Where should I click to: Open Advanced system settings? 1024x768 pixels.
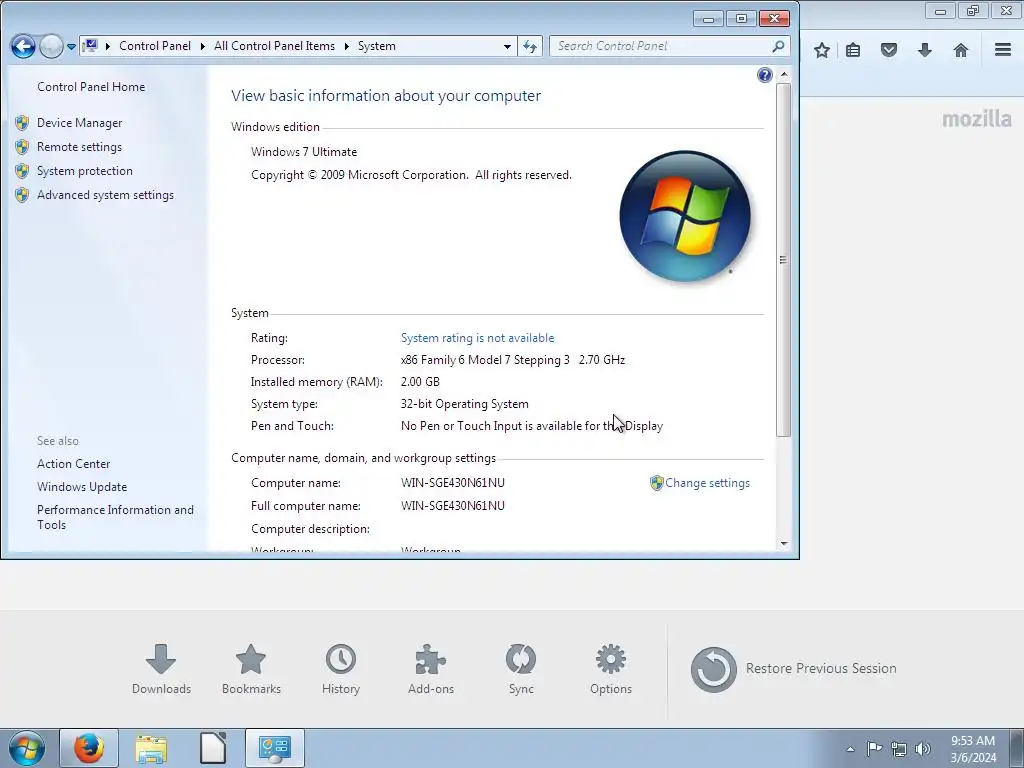(105, 195)
